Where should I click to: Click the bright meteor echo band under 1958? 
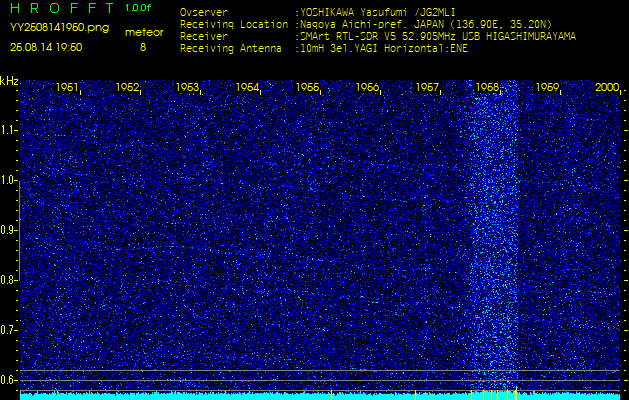[x=493, y=237]
